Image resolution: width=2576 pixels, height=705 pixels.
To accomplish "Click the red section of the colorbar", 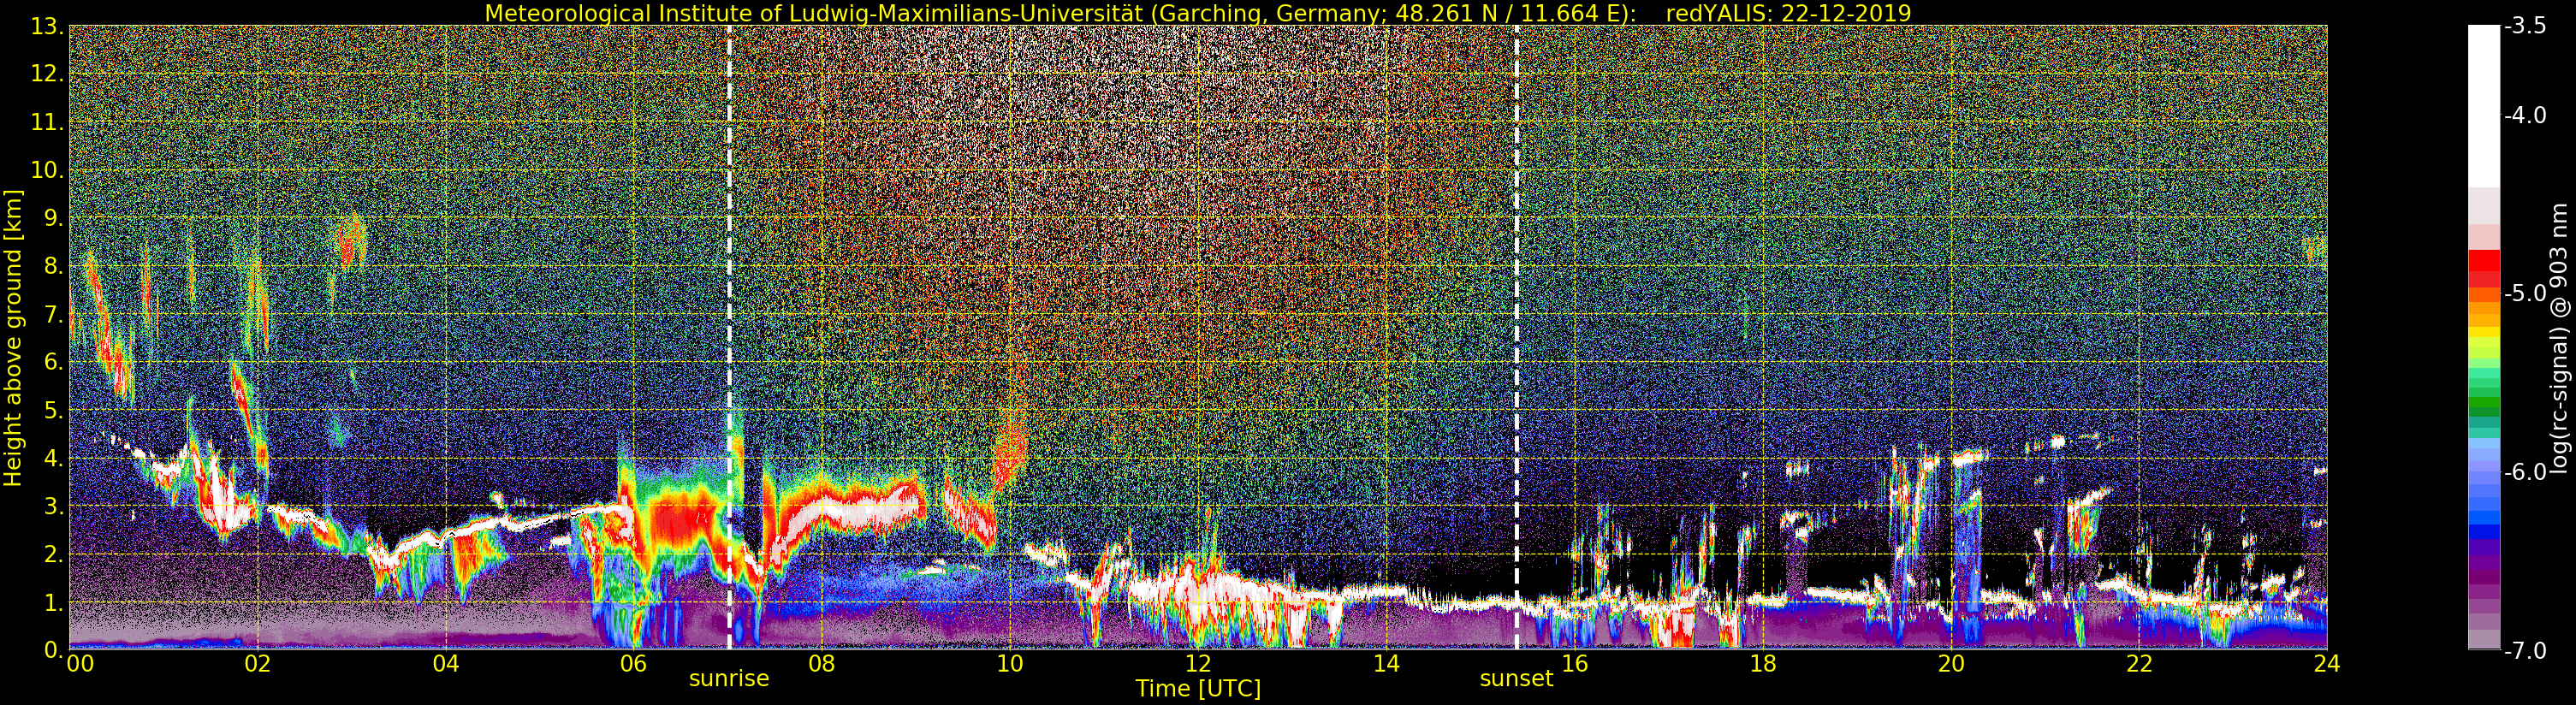I will point(2484,270).
